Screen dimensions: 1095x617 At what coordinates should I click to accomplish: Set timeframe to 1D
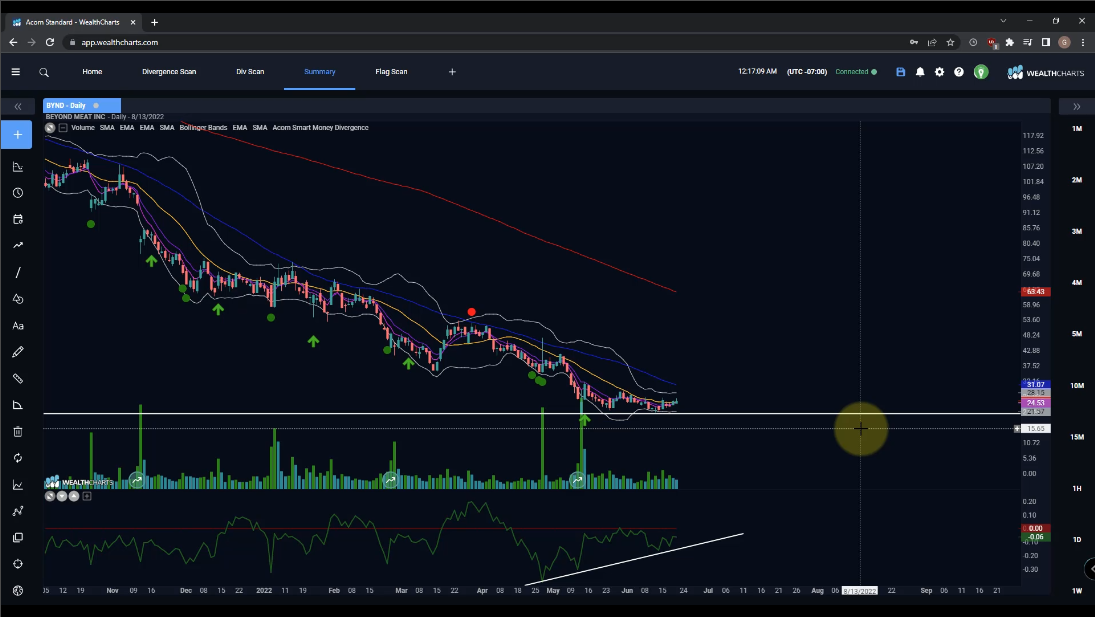(1077, 540)
